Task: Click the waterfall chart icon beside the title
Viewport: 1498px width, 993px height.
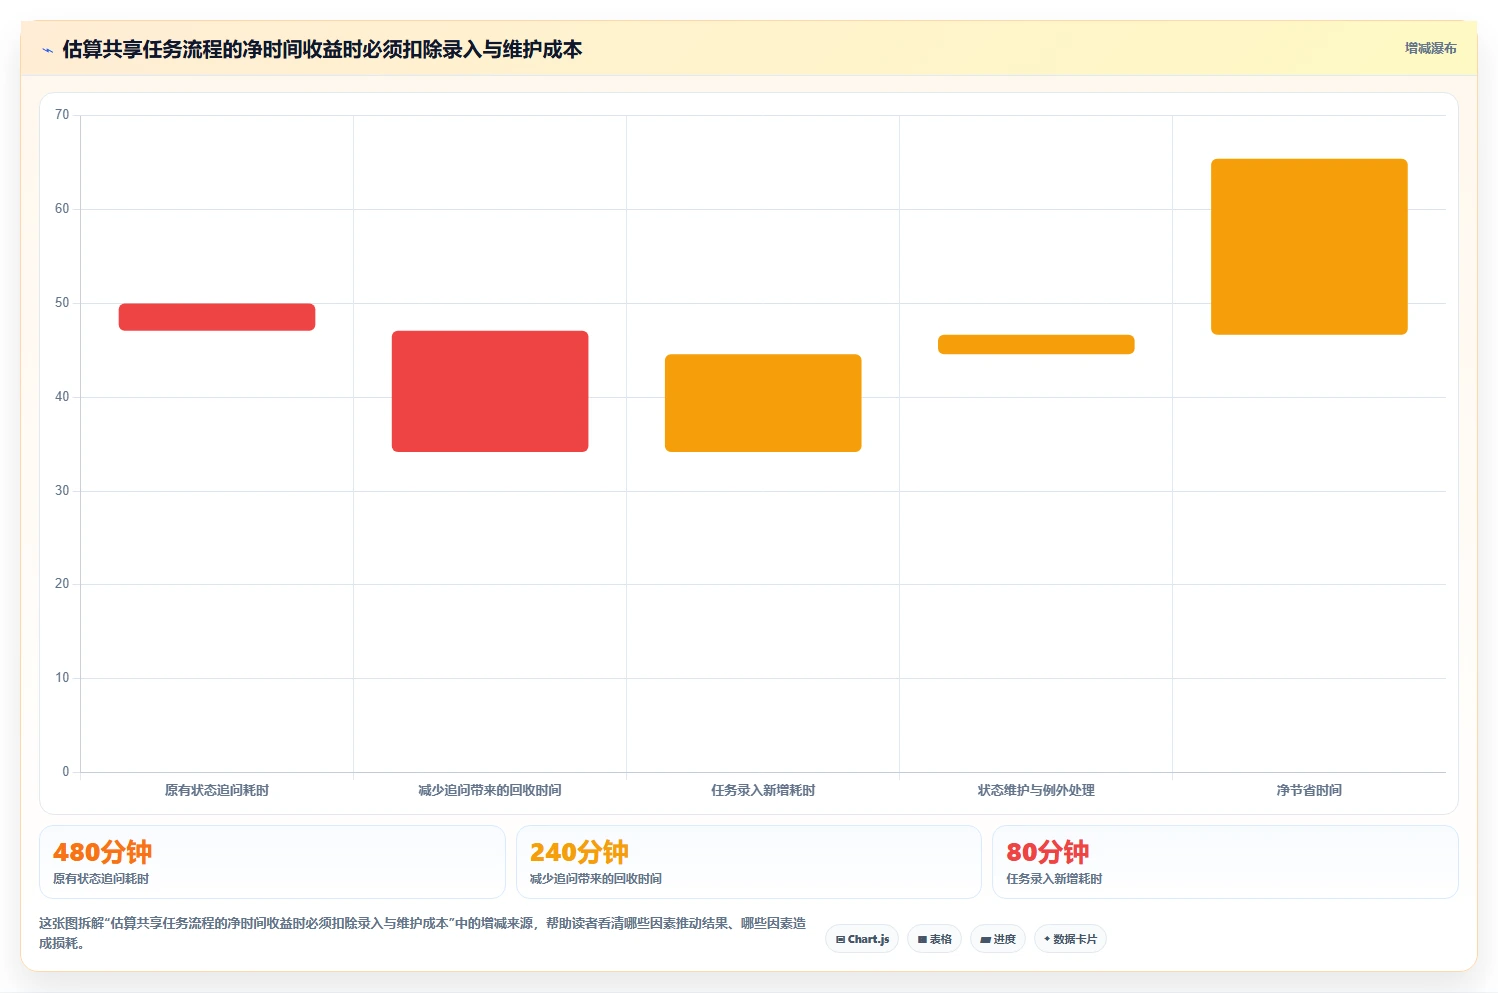Action: 47,50
